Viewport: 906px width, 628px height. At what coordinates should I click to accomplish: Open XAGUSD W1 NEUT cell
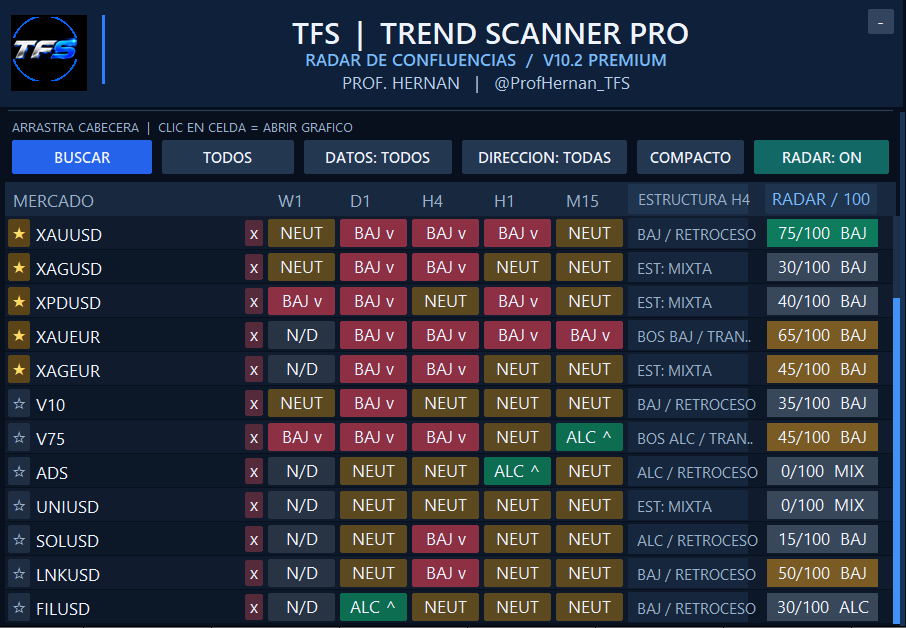click(x=301, y=267)
